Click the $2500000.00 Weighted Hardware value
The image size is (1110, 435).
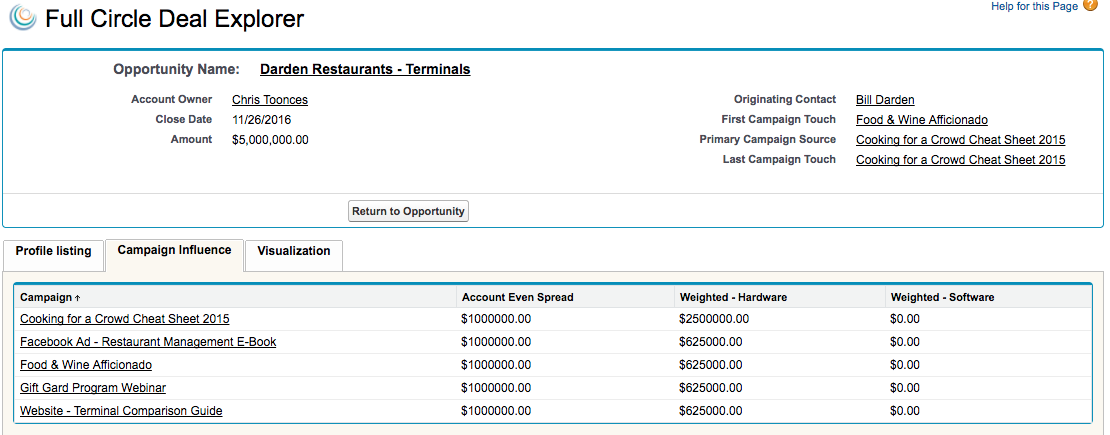714,319
